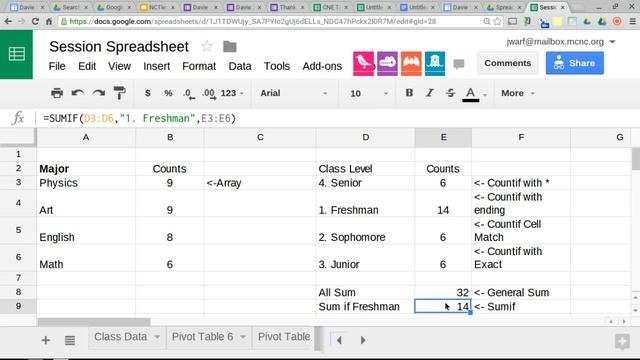Undo the last action

point(78,93)
